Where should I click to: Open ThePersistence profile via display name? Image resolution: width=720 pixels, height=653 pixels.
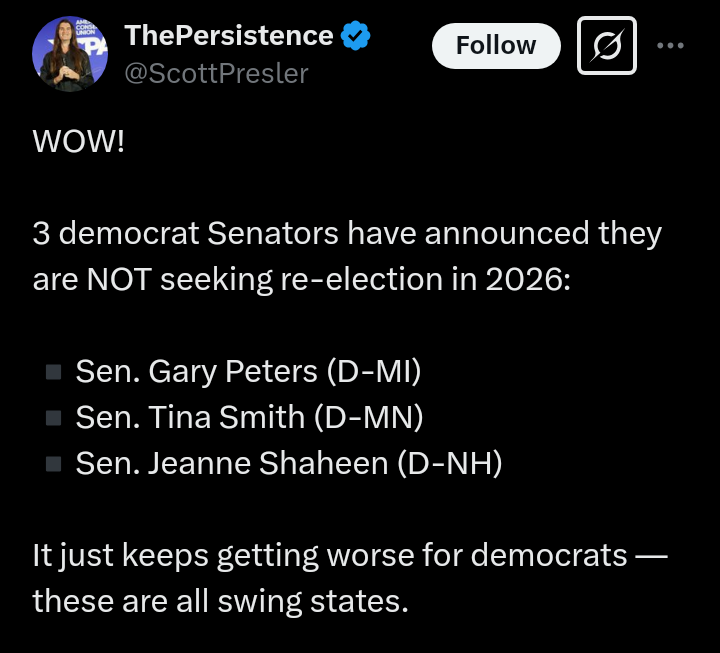pyautogui.click(x=229, y=35)
